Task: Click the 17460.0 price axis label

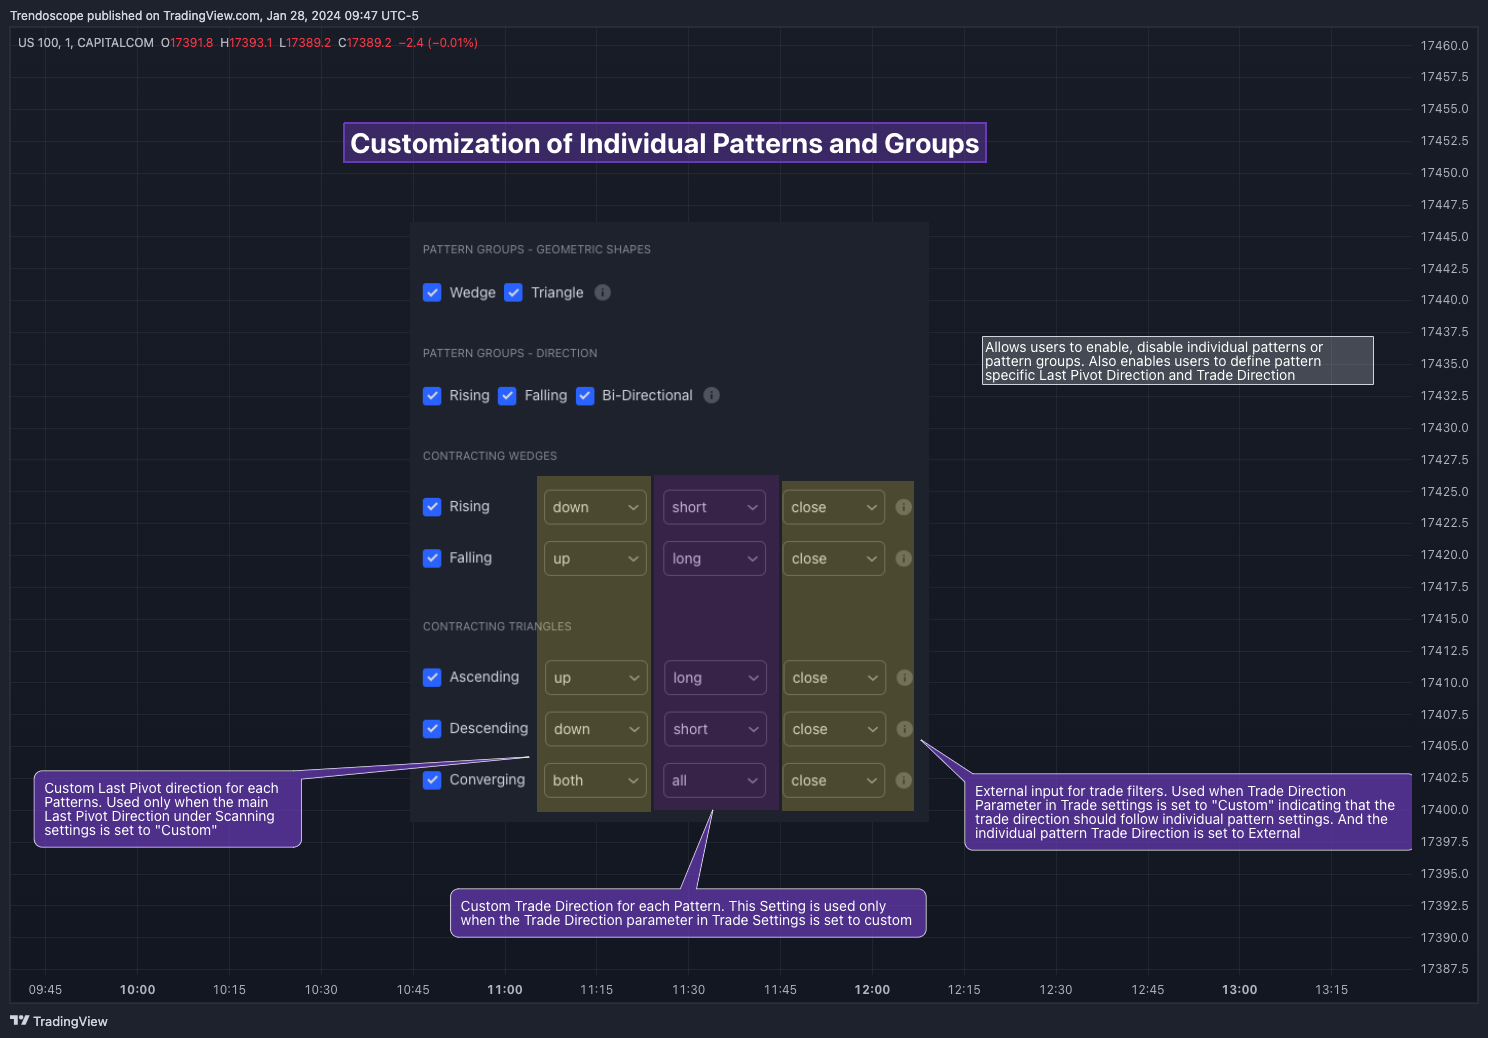Action: click(1444, 45)
